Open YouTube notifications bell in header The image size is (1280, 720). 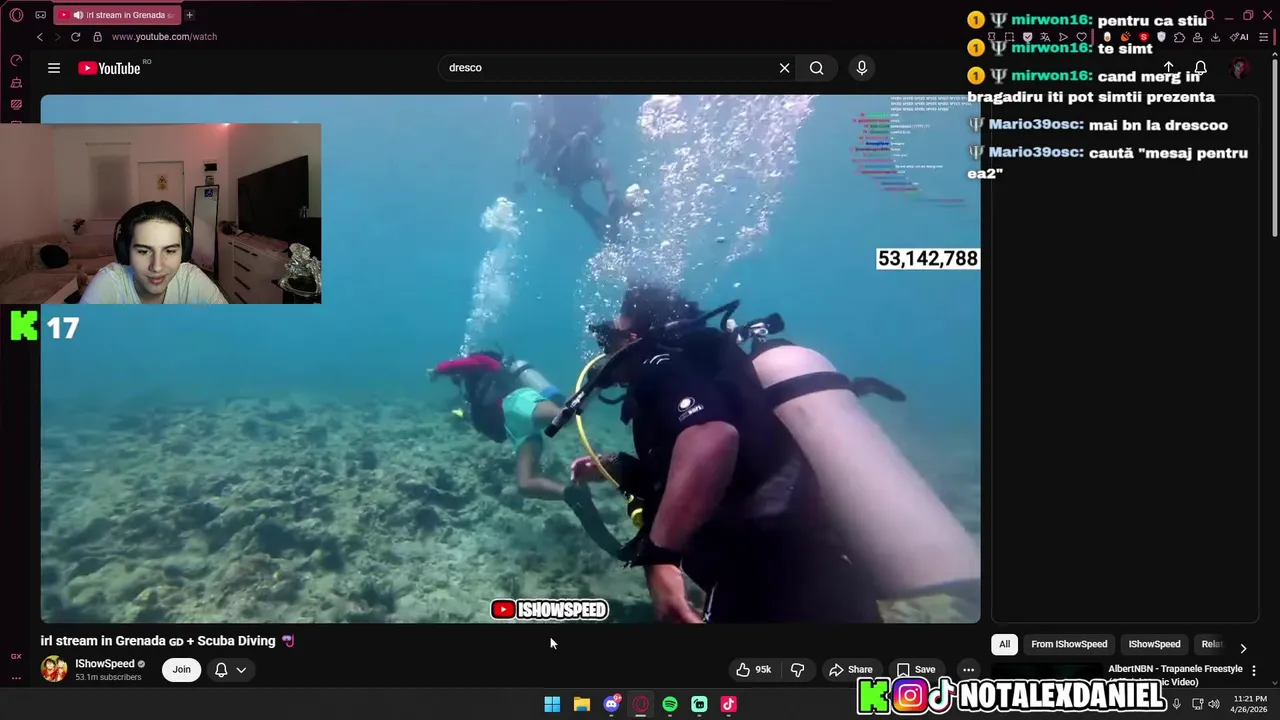[1200, 68]
